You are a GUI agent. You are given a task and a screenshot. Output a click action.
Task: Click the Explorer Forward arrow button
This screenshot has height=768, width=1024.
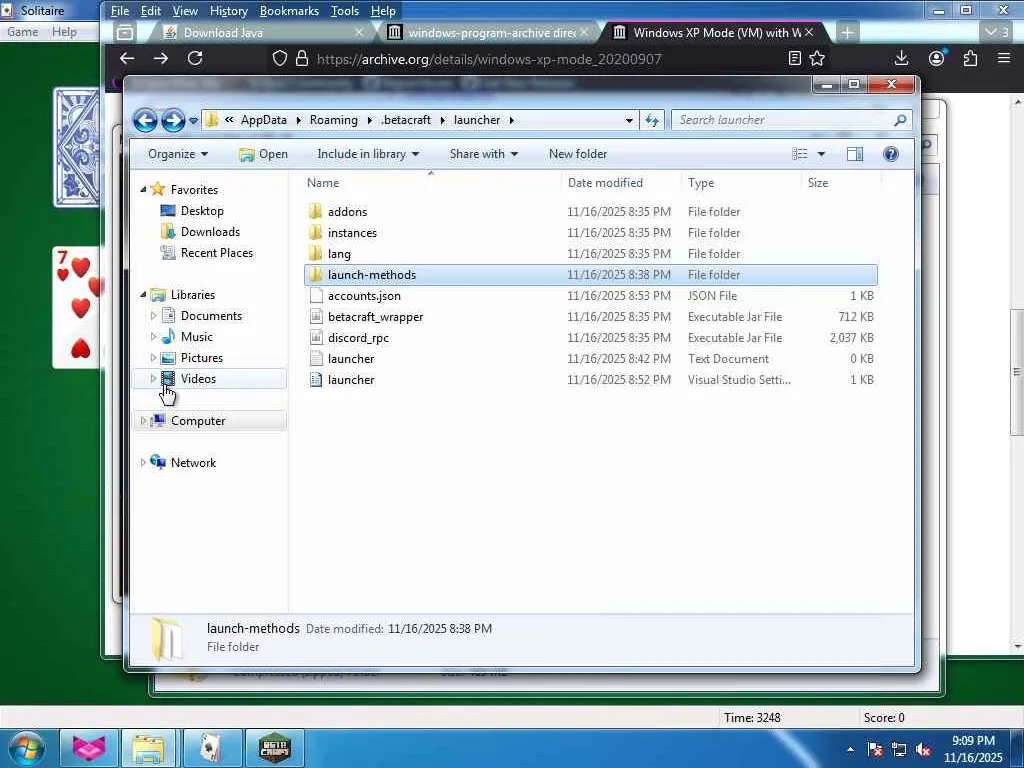tap(172, 120)
